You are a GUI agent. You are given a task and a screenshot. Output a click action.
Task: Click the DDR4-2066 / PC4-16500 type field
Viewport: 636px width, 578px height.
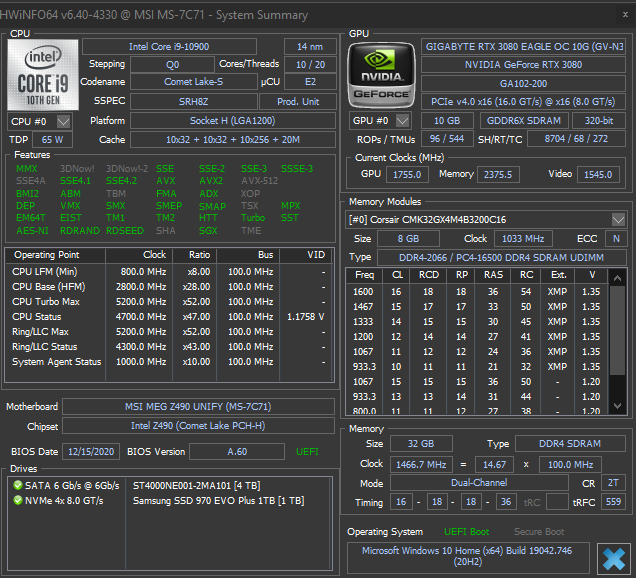pos(501,258)
